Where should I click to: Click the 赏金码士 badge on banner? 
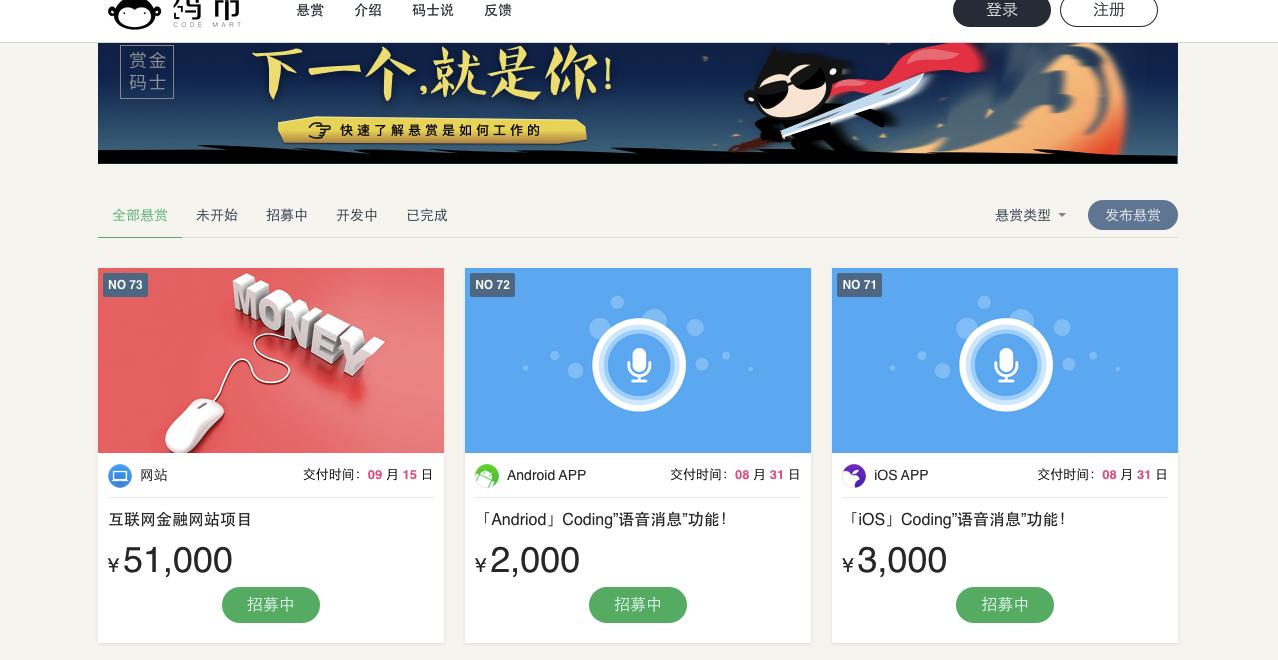(147, 72)
